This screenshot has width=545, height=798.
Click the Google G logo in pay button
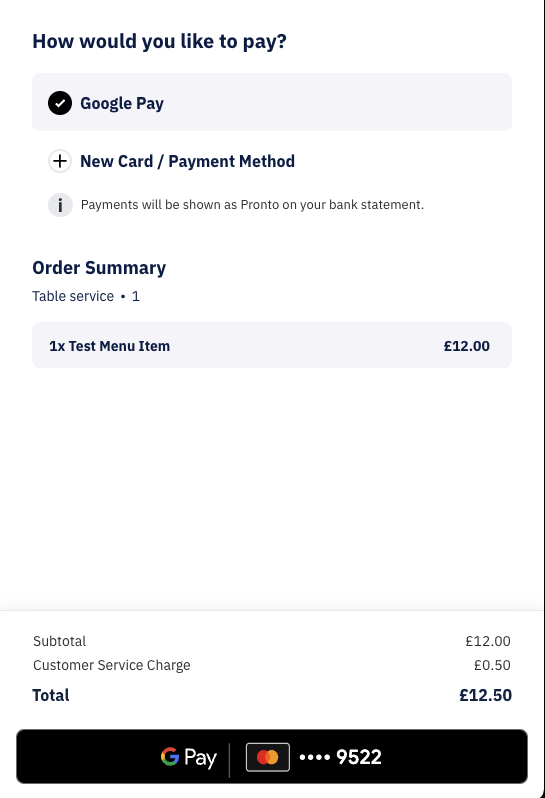(170, 757)
